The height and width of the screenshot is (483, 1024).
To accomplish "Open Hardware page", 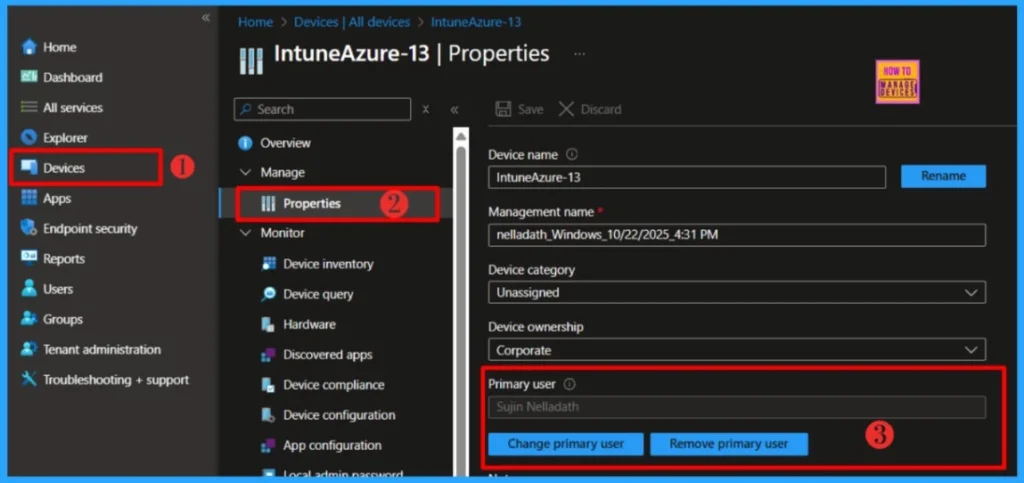I will pos(310,324).
